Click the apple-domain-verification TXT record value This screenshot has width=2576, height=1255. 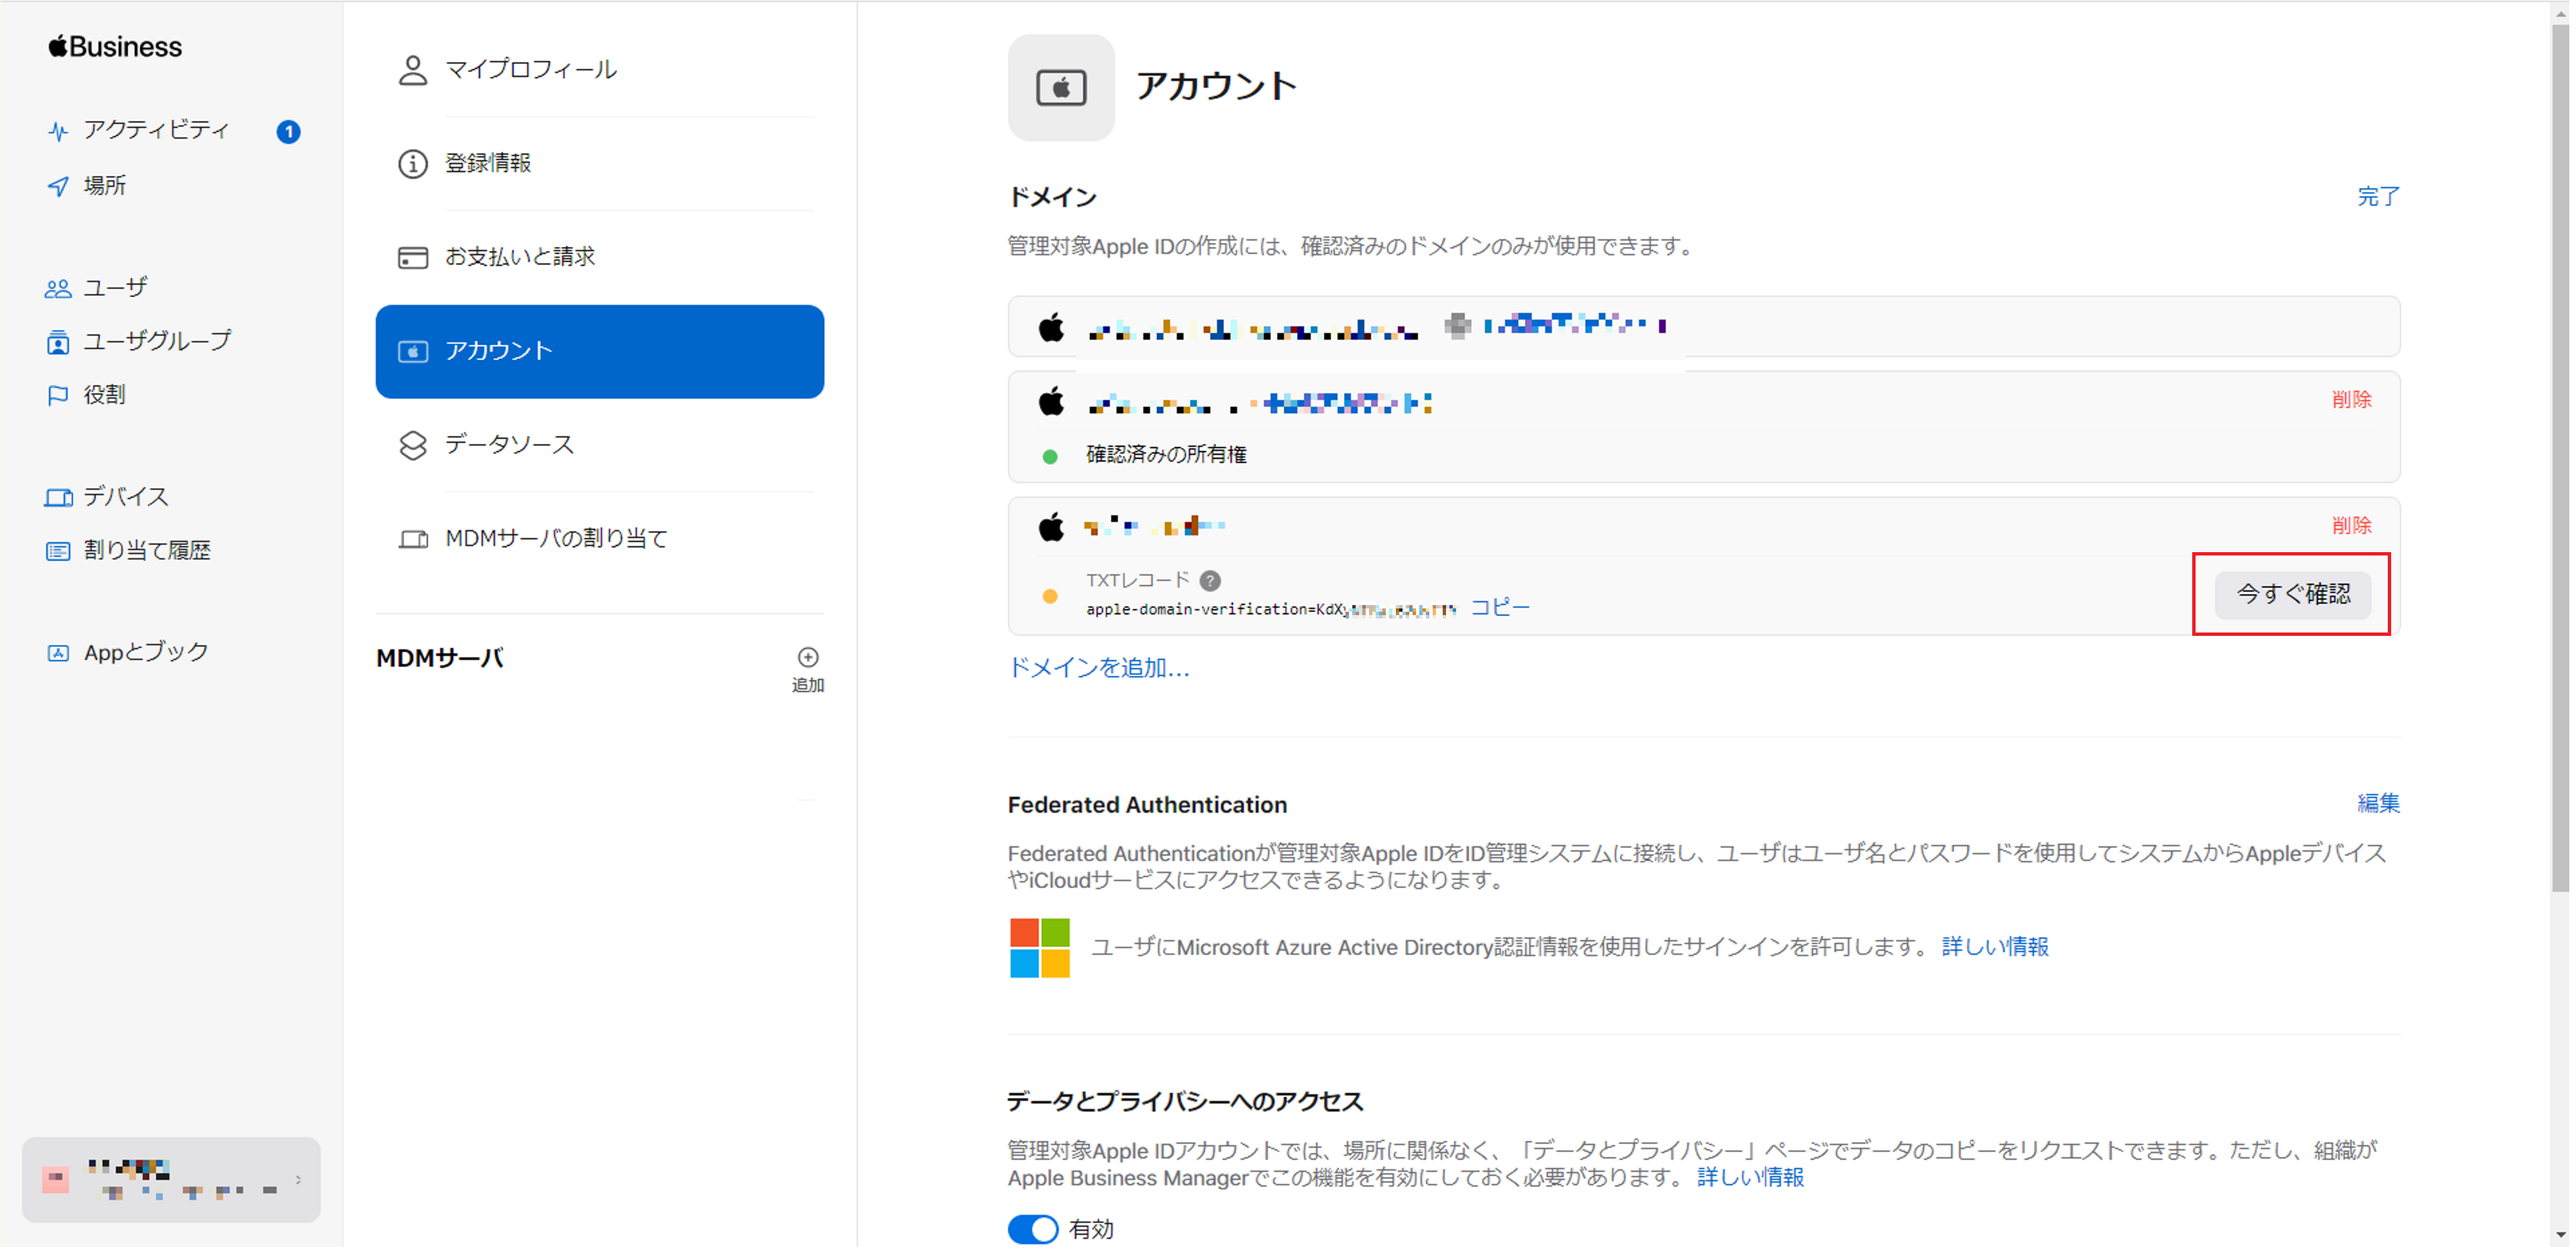click(1273, 611)
